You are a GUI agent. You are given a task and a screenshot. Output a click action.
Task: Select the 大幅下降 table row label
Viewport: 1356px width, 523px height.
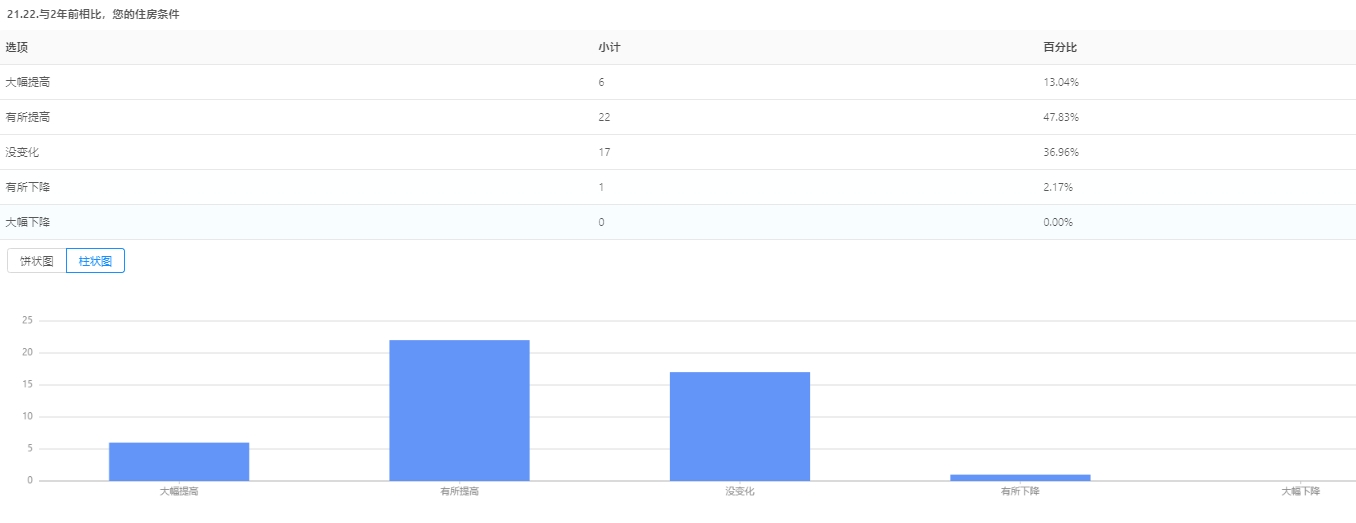[28, 222]
